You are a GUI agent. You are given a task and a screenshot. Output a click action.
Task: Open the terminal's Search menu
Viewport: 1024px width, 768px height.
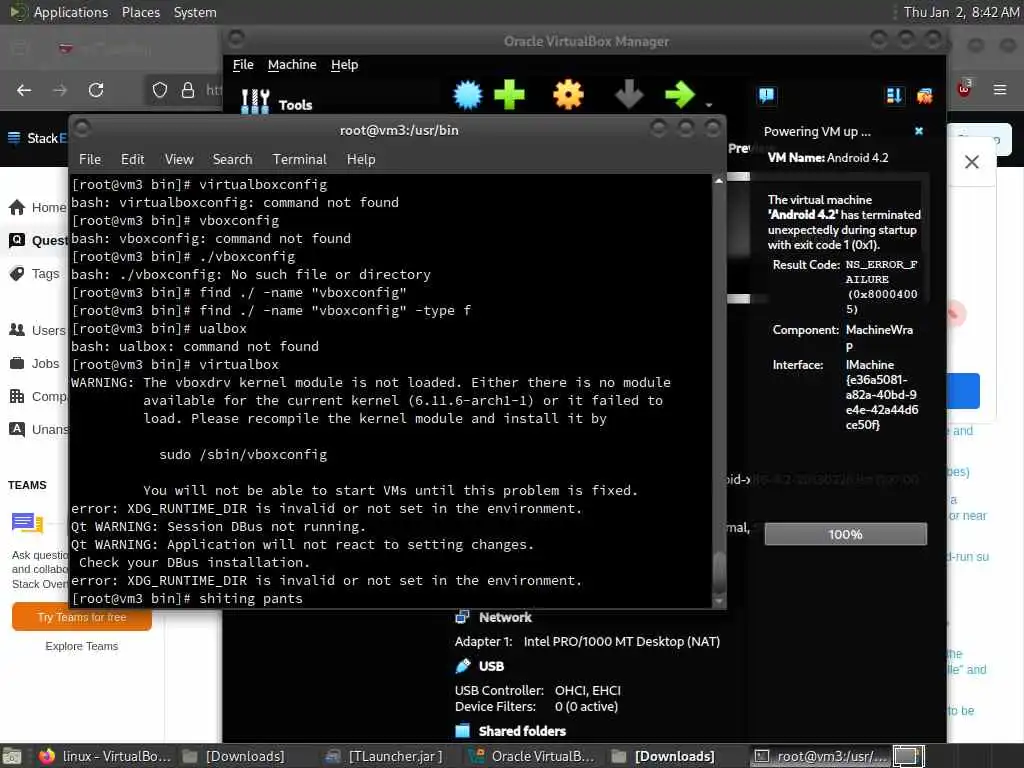(x=232, y=159)
